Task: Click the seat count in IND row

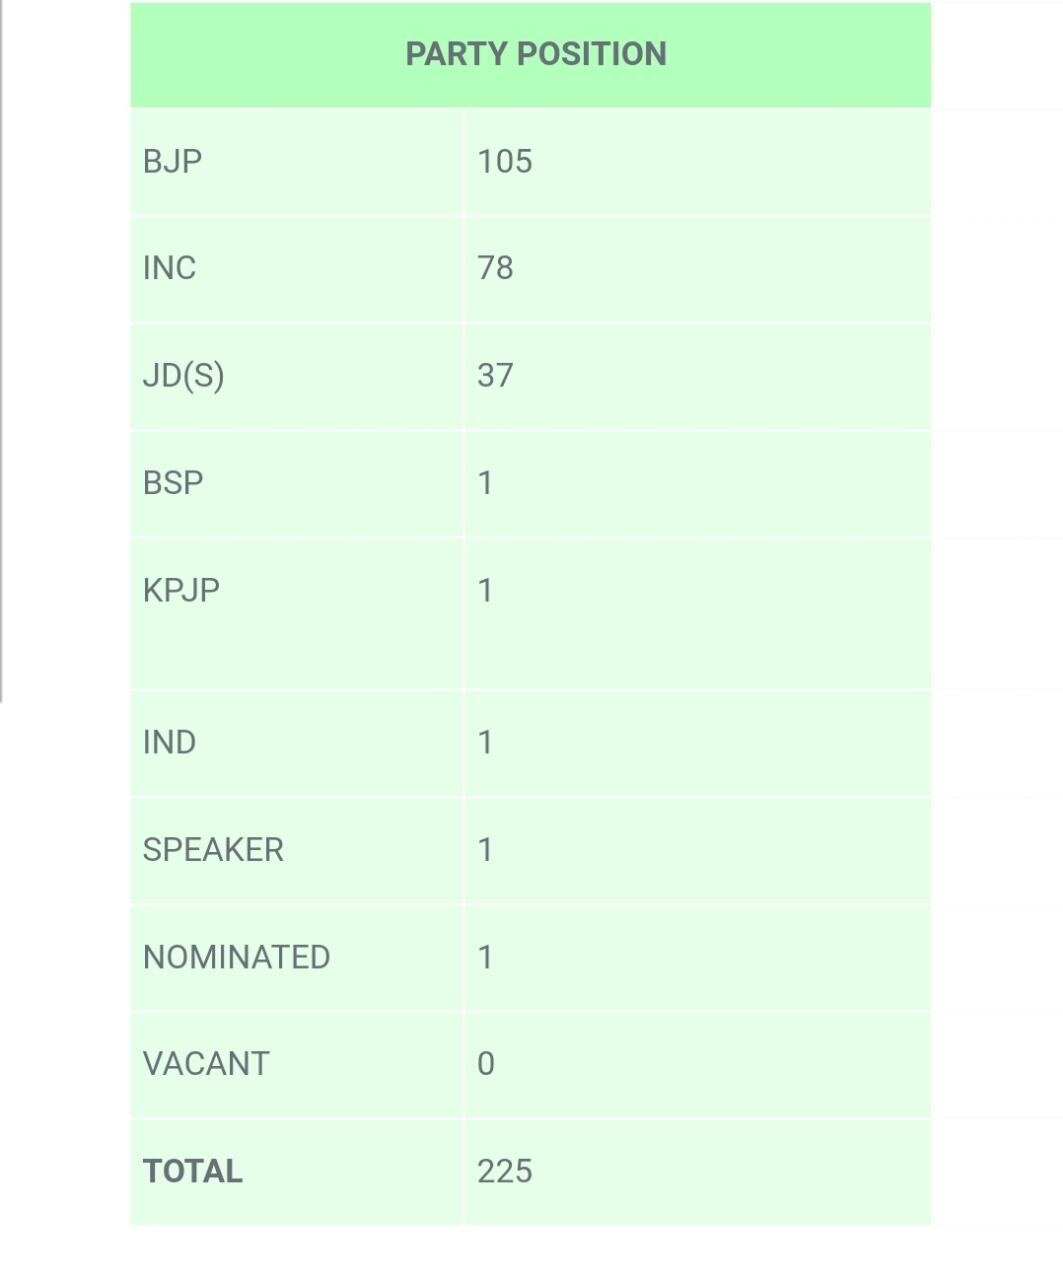Action: coord(486,742)
